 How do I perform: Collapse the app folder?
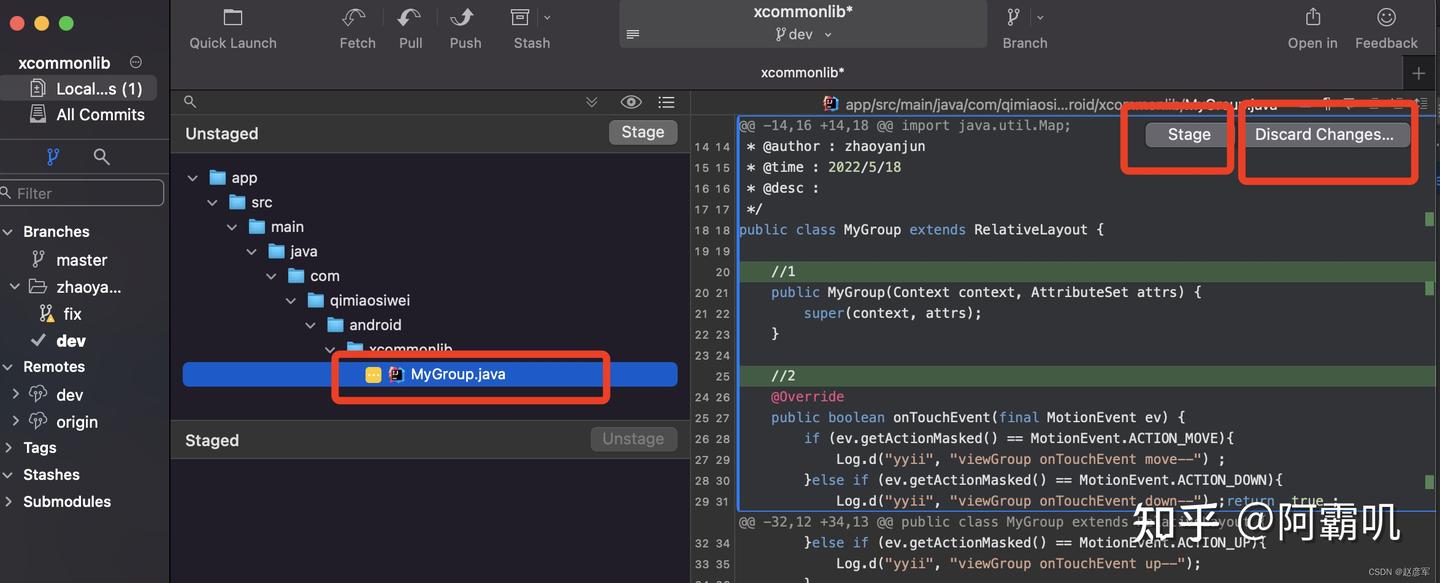pyautogui.click(x=192, y=178)
